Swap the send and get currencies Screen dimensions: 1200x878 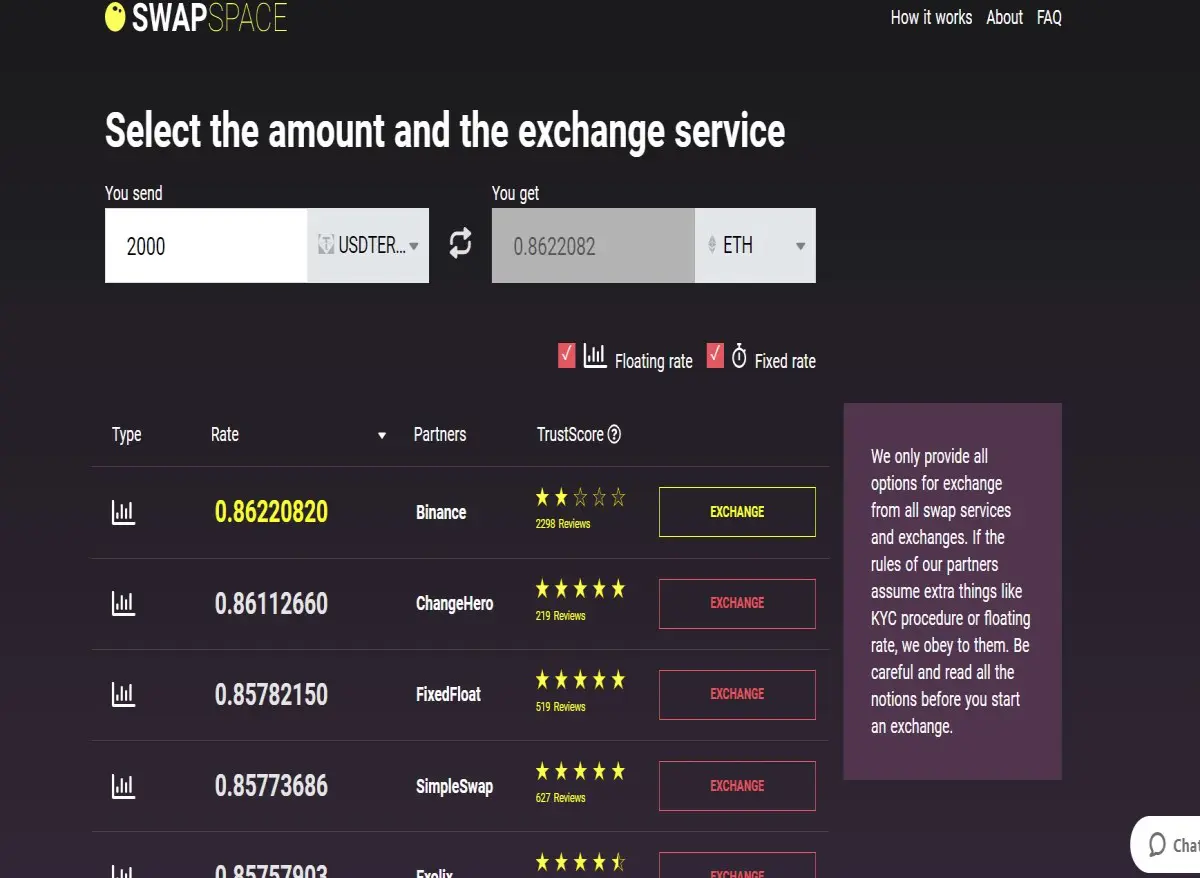460,243
